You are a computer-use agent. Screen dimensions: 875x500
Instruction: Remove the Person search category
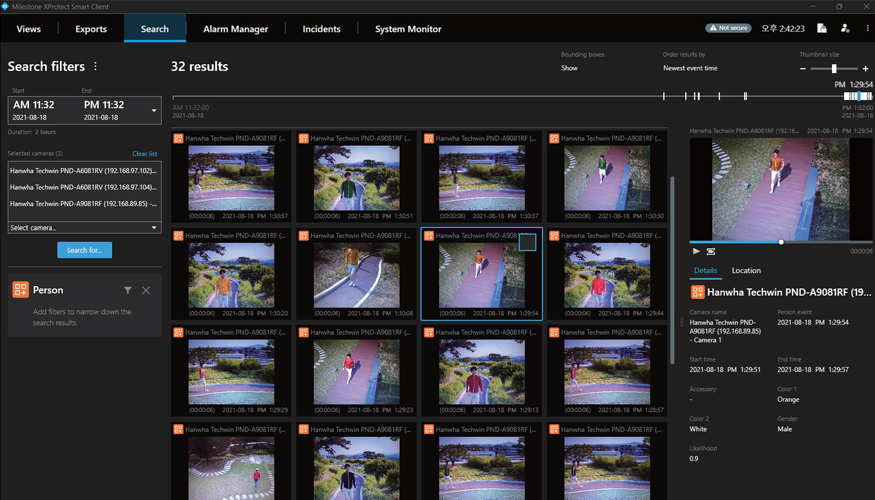pyautogui.click(x=146, y=290)
